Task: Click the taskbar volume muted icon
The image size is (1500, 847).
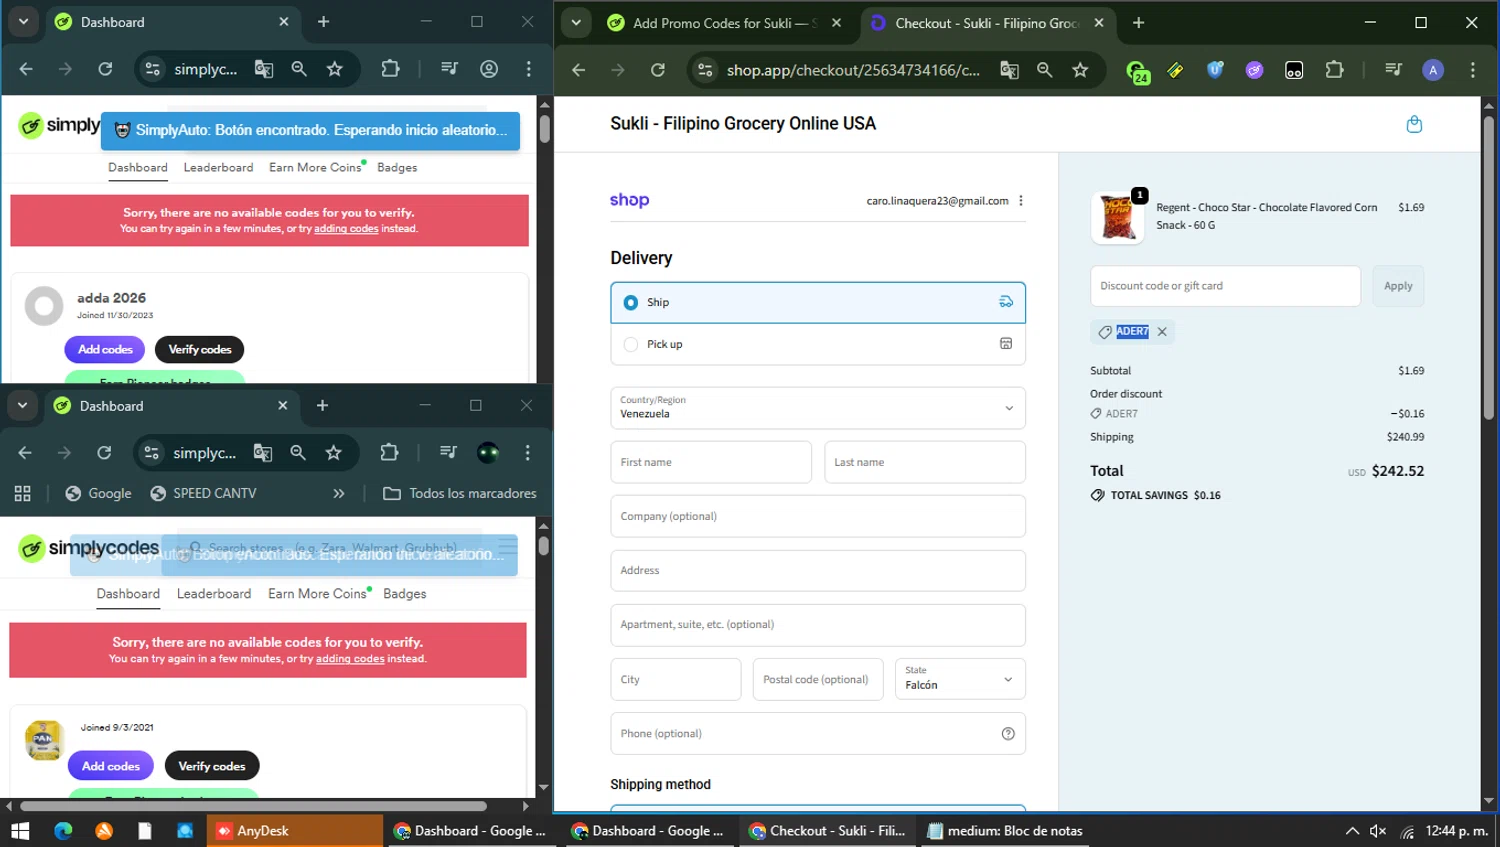Action: 1378,831
